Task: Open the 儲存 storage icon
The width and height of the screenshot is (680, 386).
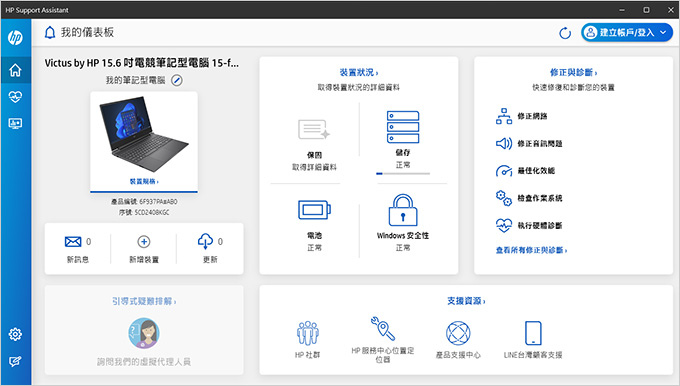Action: (403, 127)
